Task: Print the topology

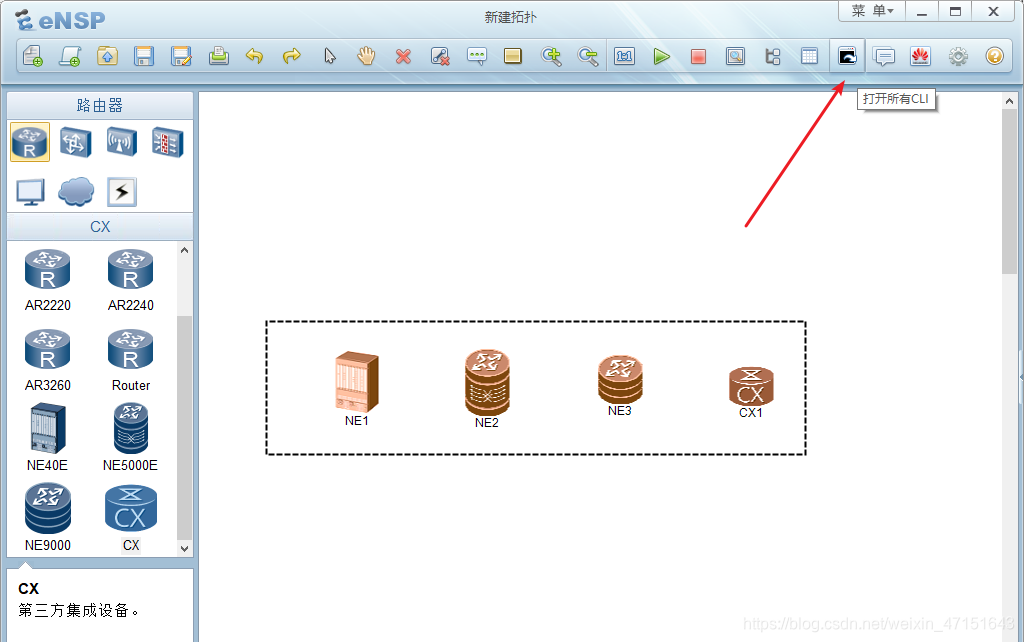Action: [219, 56]
